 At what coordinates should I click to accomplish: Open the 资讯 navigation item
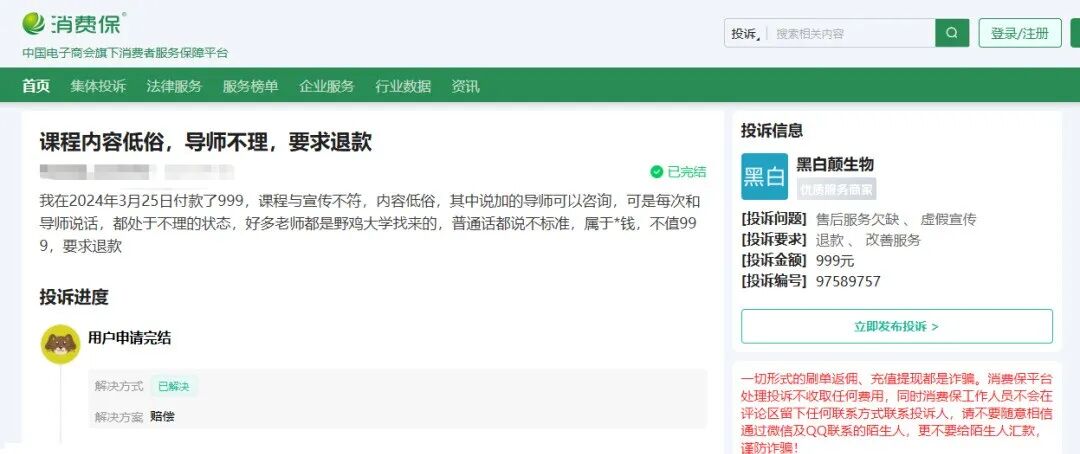point(465,86)
